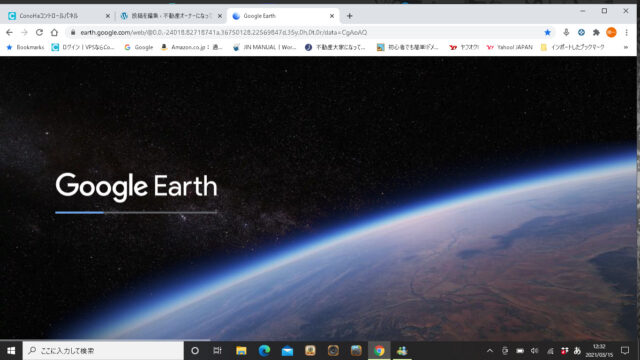This screenshot has height=360, width=640.
Task: Click the blue bookmark star in address bar
Action: [547, 32]
